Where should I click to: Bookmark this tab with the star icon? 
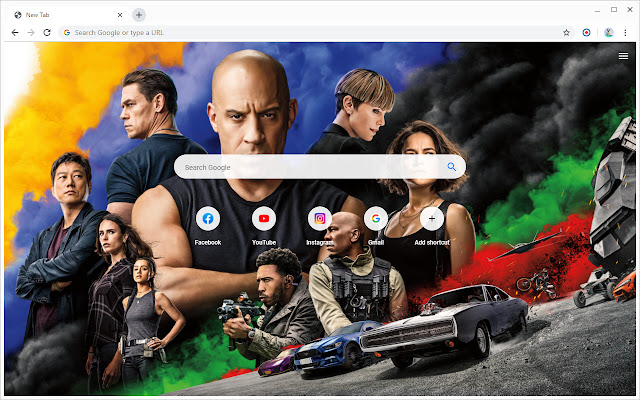566,33
